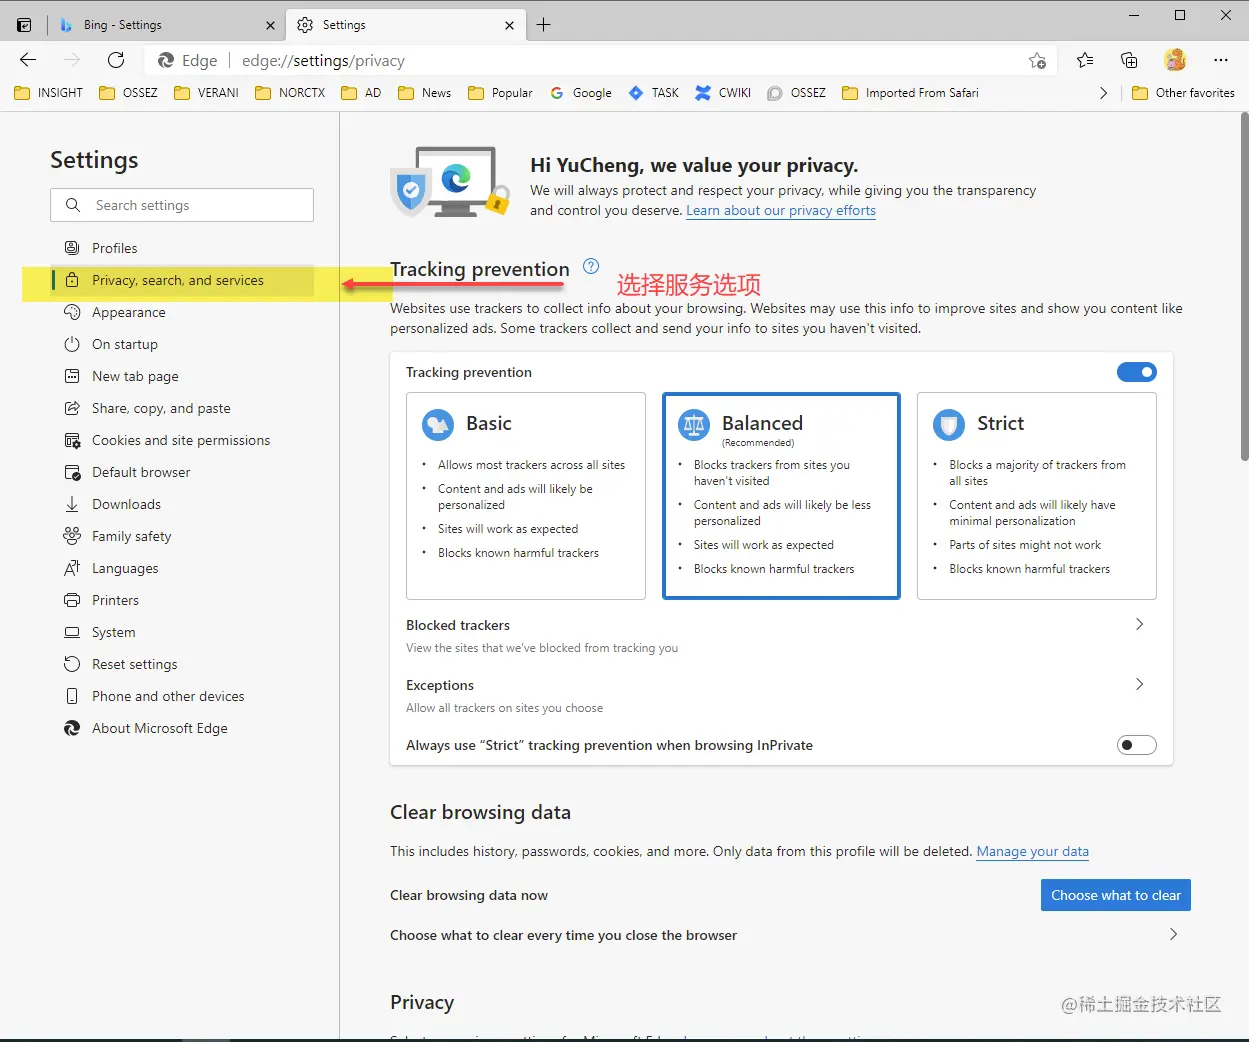Screen dimensions: 1249x1042
Task: Open the CWIKI bookmark
Action: (723, 93)
